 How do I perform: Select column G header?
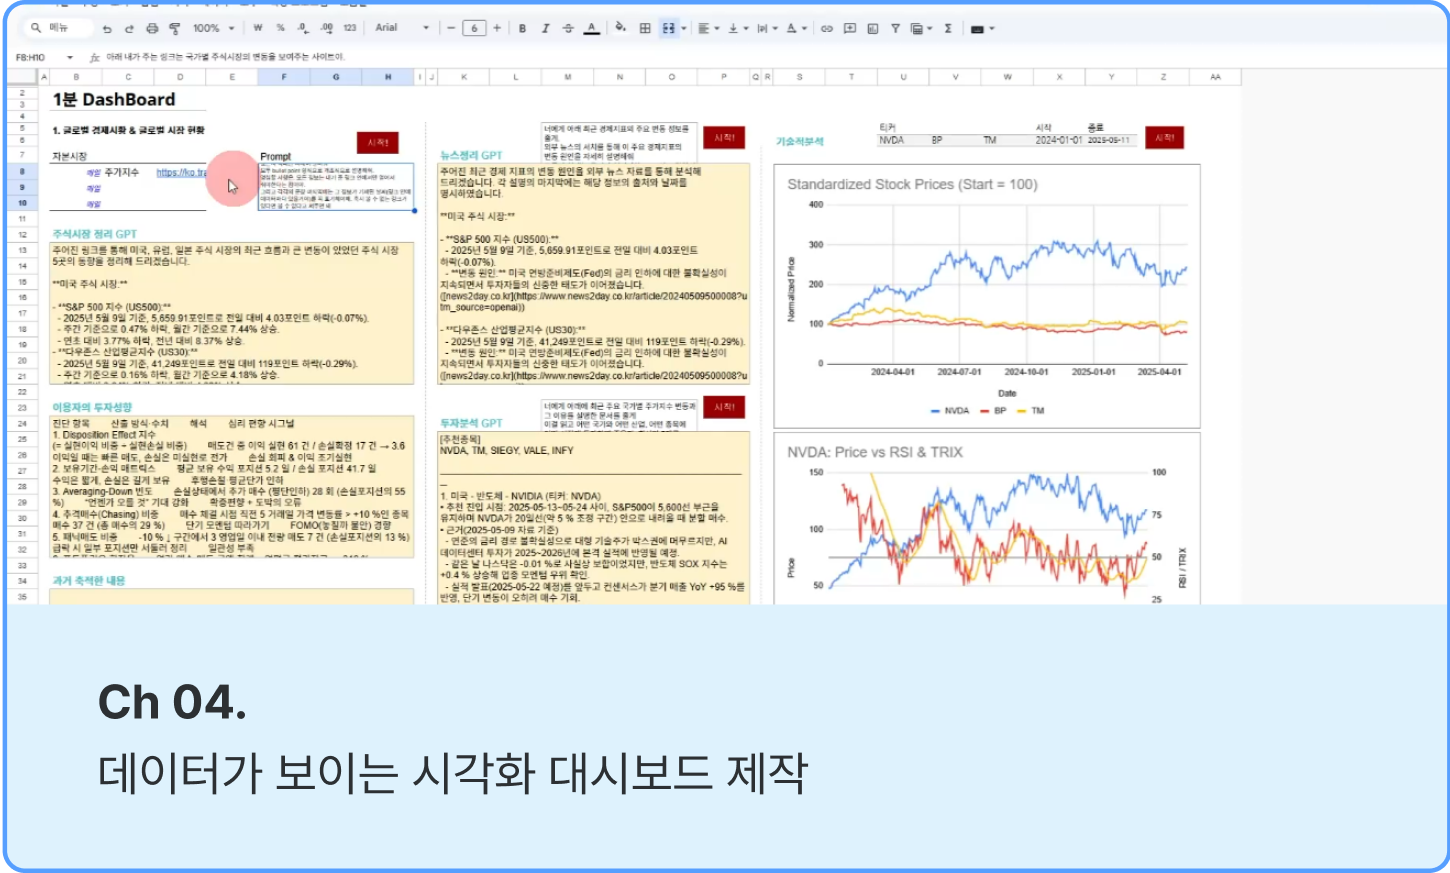tap(336, 77)
